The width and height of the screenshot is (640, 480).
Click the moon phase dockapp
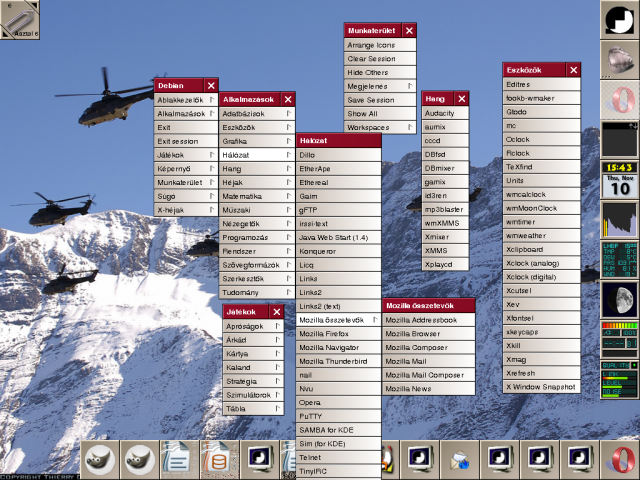[620, 300]
